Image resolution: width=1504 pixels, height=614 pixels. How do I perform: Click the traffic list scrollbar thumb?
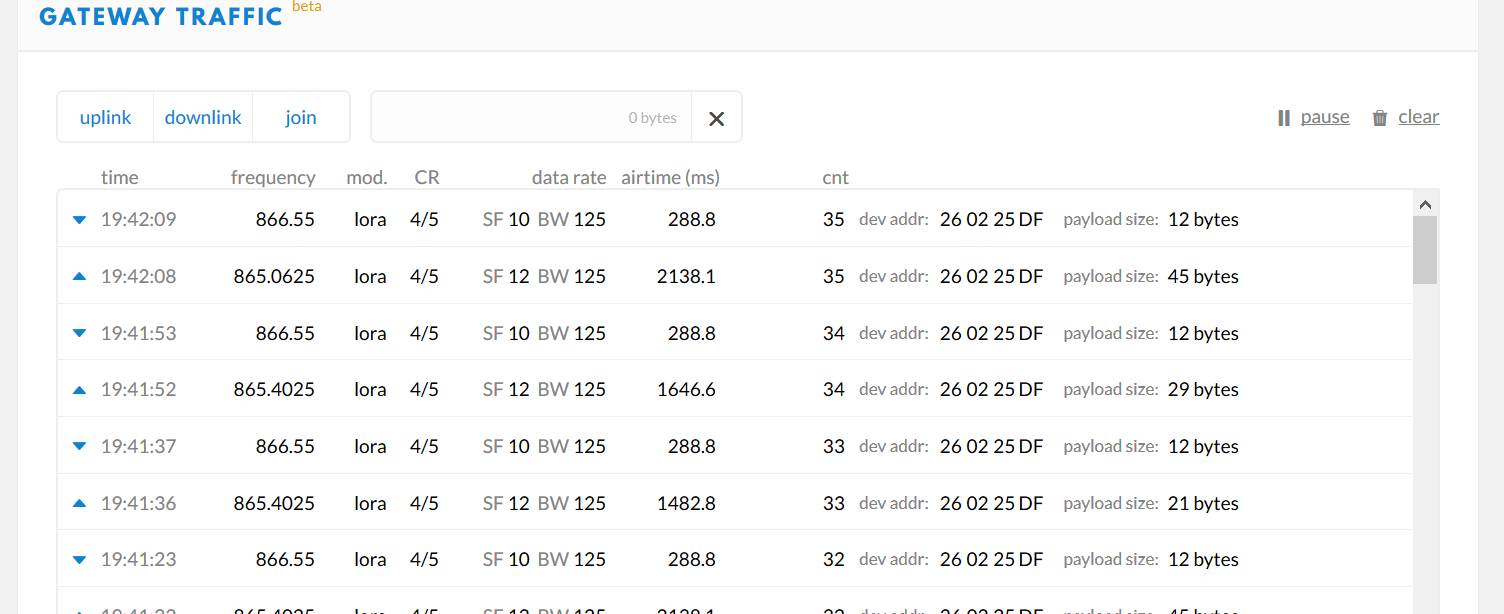[x=1425, y=250]
